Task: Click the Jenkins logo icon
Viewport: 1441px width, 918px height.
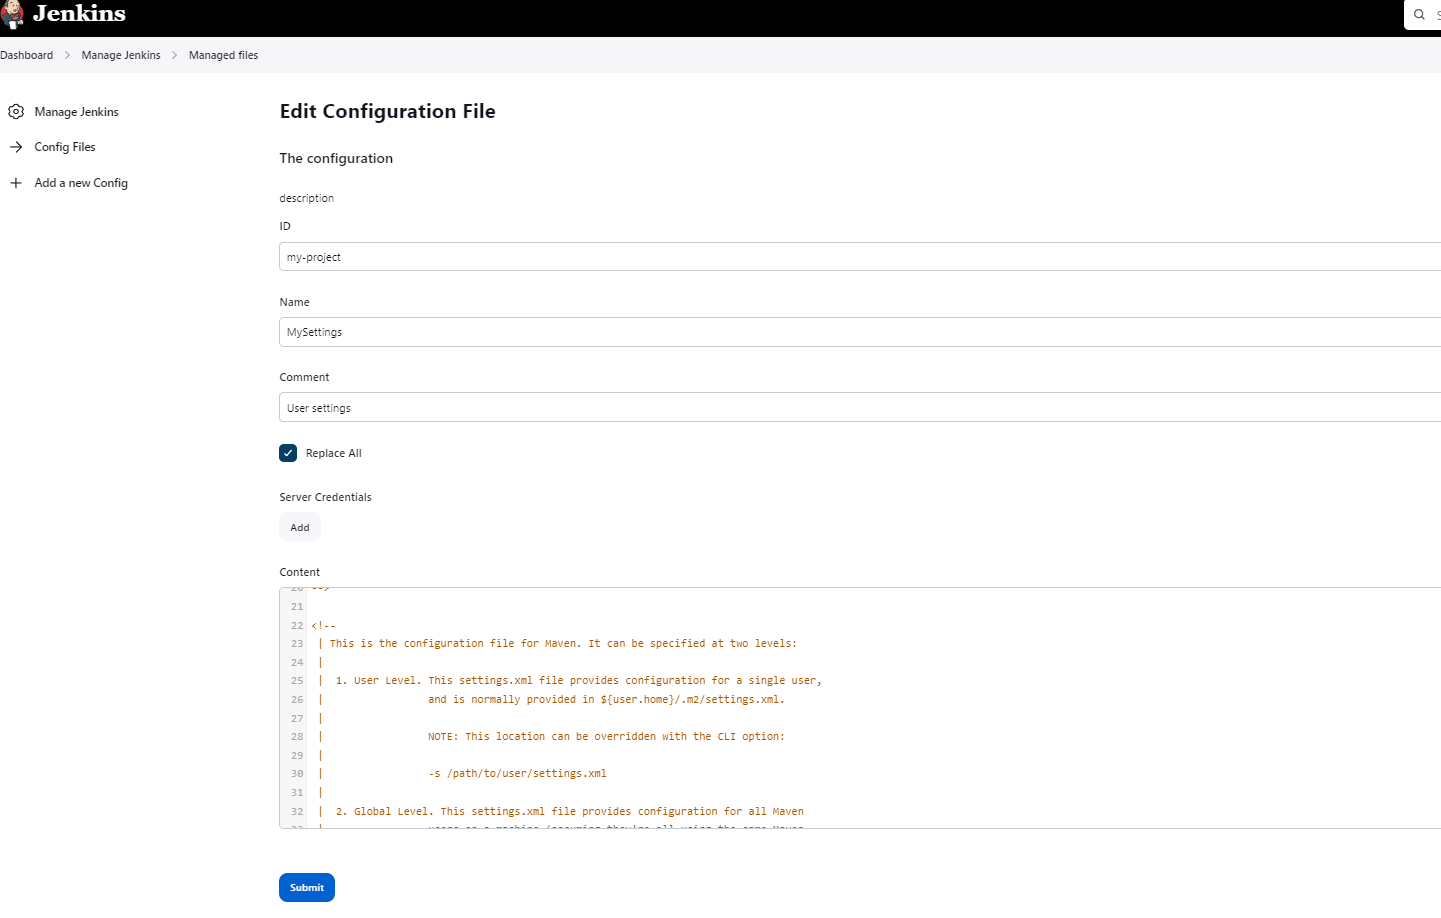Action: point(12,14)
